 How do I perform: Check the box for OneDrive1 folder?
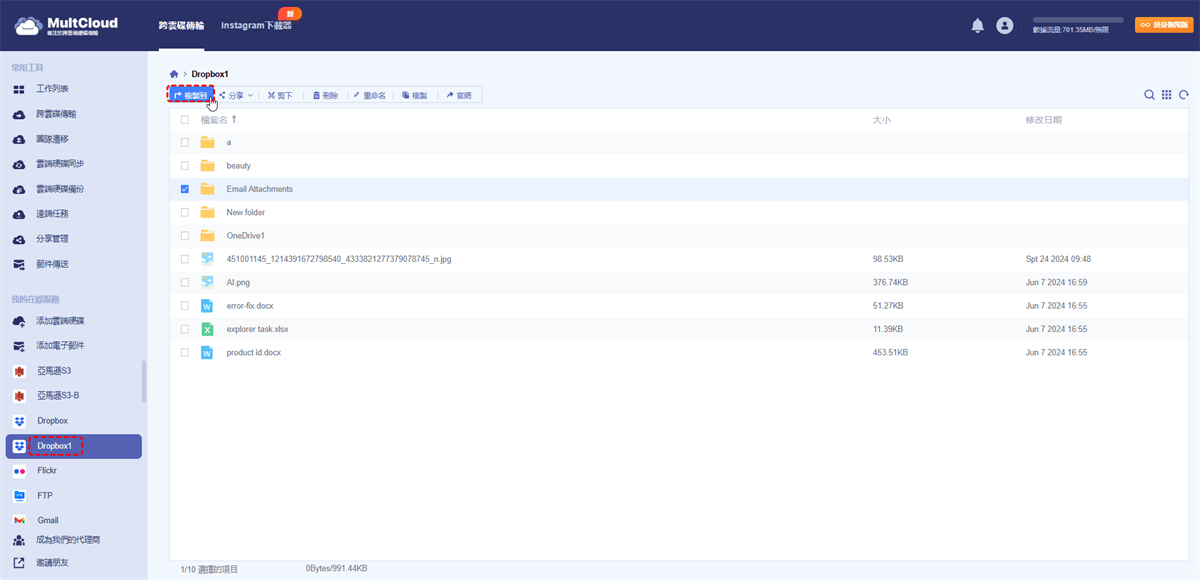185,235
